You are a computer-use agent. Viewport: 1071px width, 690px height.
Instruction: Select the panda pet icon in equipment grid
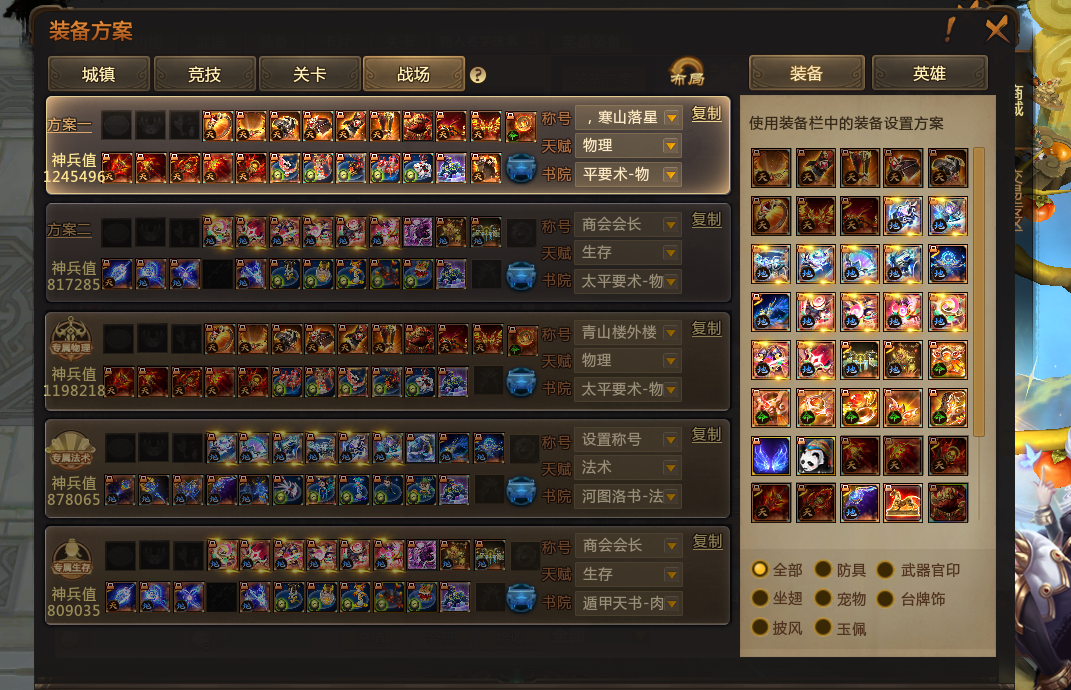pyautogui.click(x=816, y=456)
